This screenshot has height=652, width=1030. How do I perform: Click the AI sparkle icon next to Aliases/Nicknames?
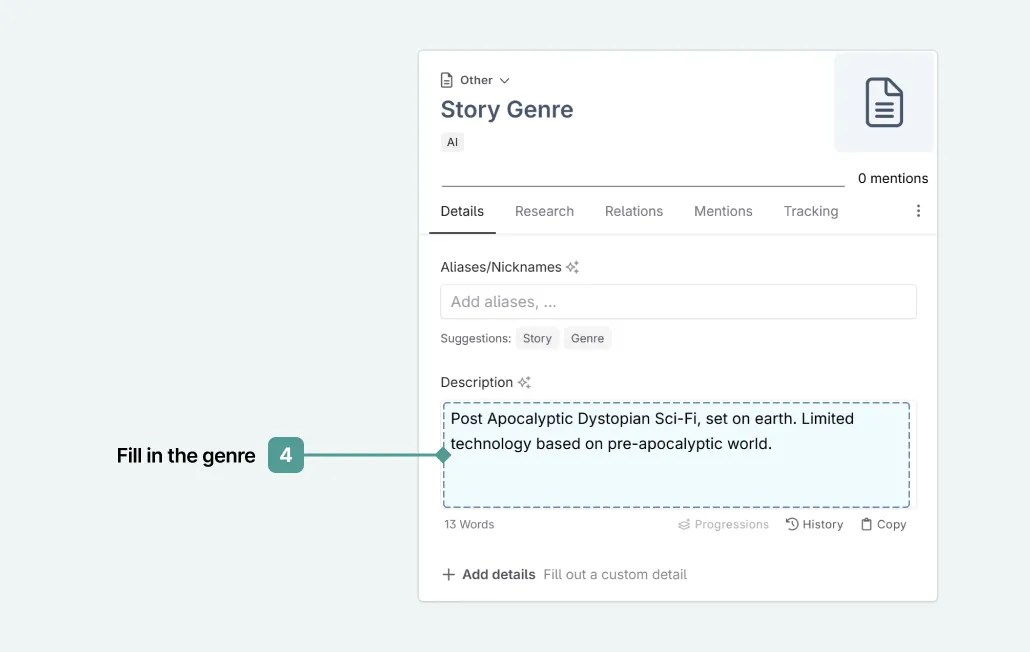(x=572, y=266)
